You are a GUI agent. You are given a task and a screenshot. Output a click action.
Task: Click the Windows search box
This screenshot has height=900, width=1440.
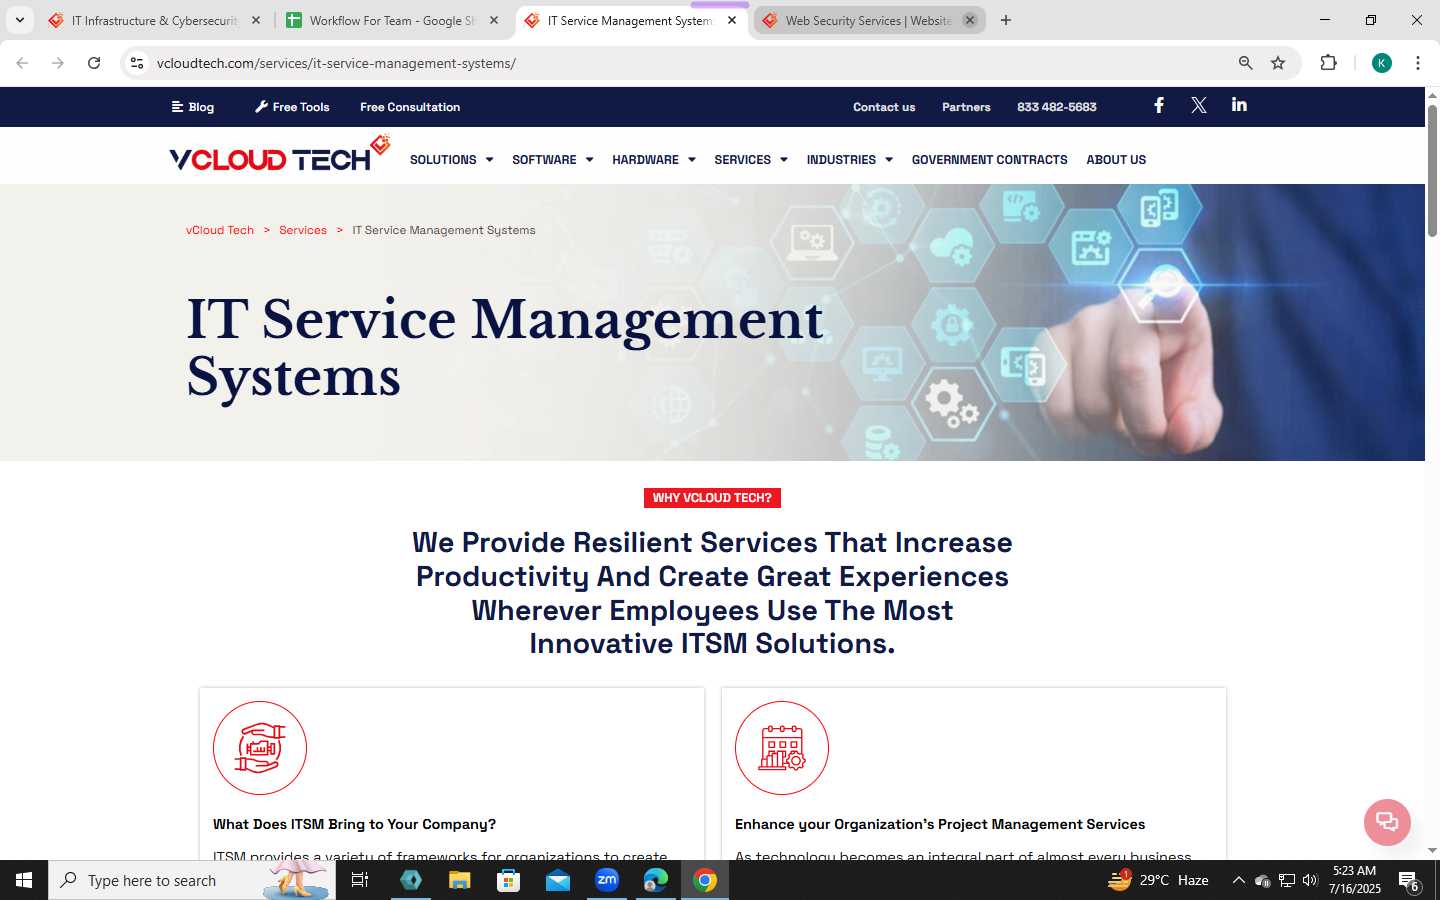click(192, 880)
